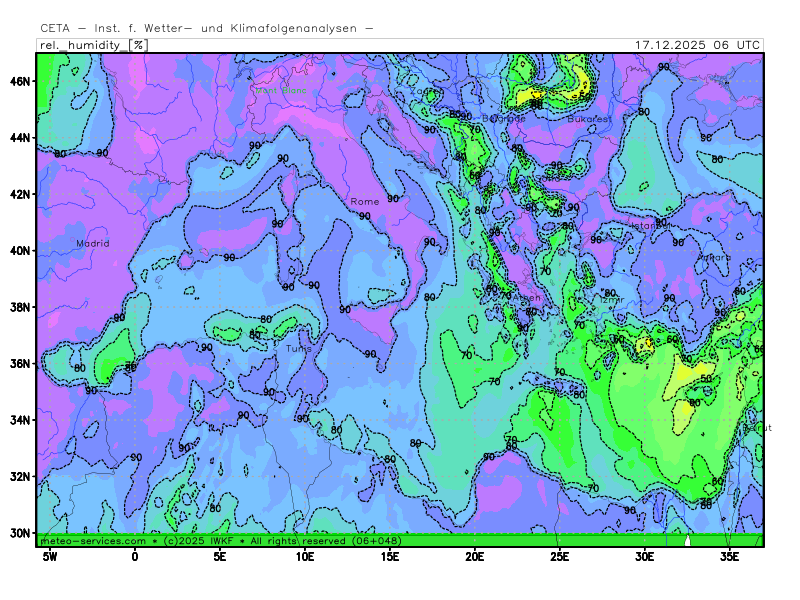Click the Madrid city label
Viewport: 800px width, 600px height.
click(92, 243)
